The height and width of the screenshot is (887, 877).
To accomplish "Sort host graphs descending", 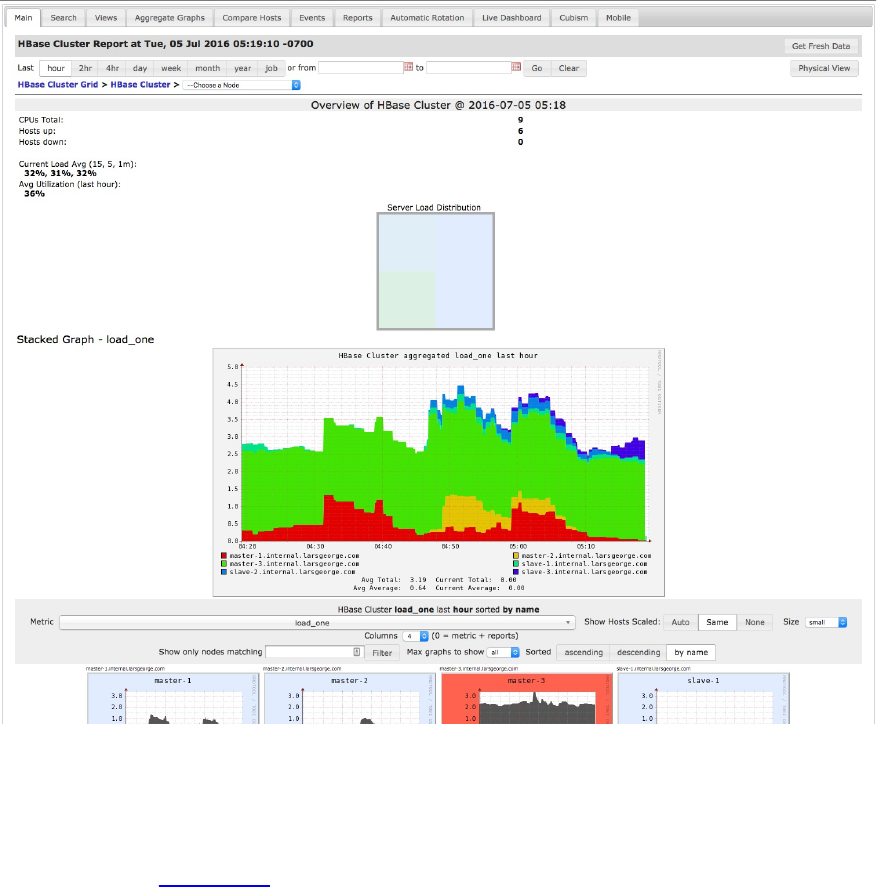I will pyautogui.click(x=638, y=652).
